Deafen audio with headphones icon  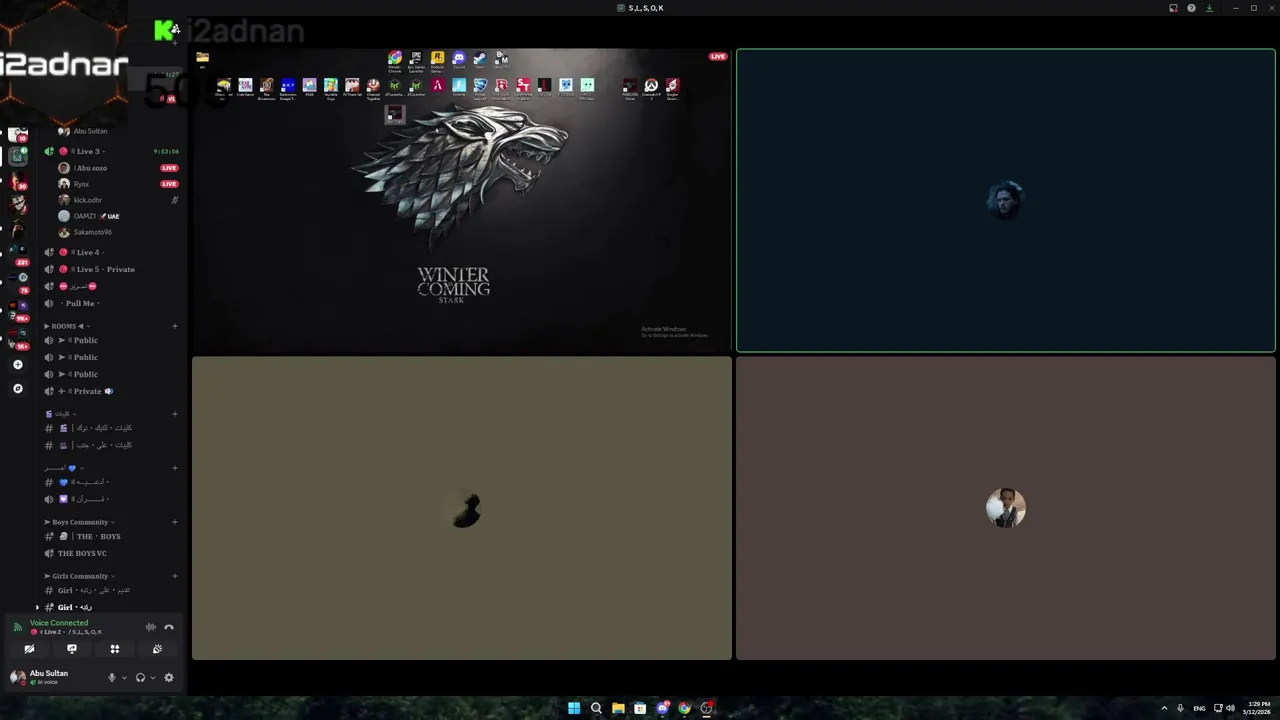click(140, 677)
